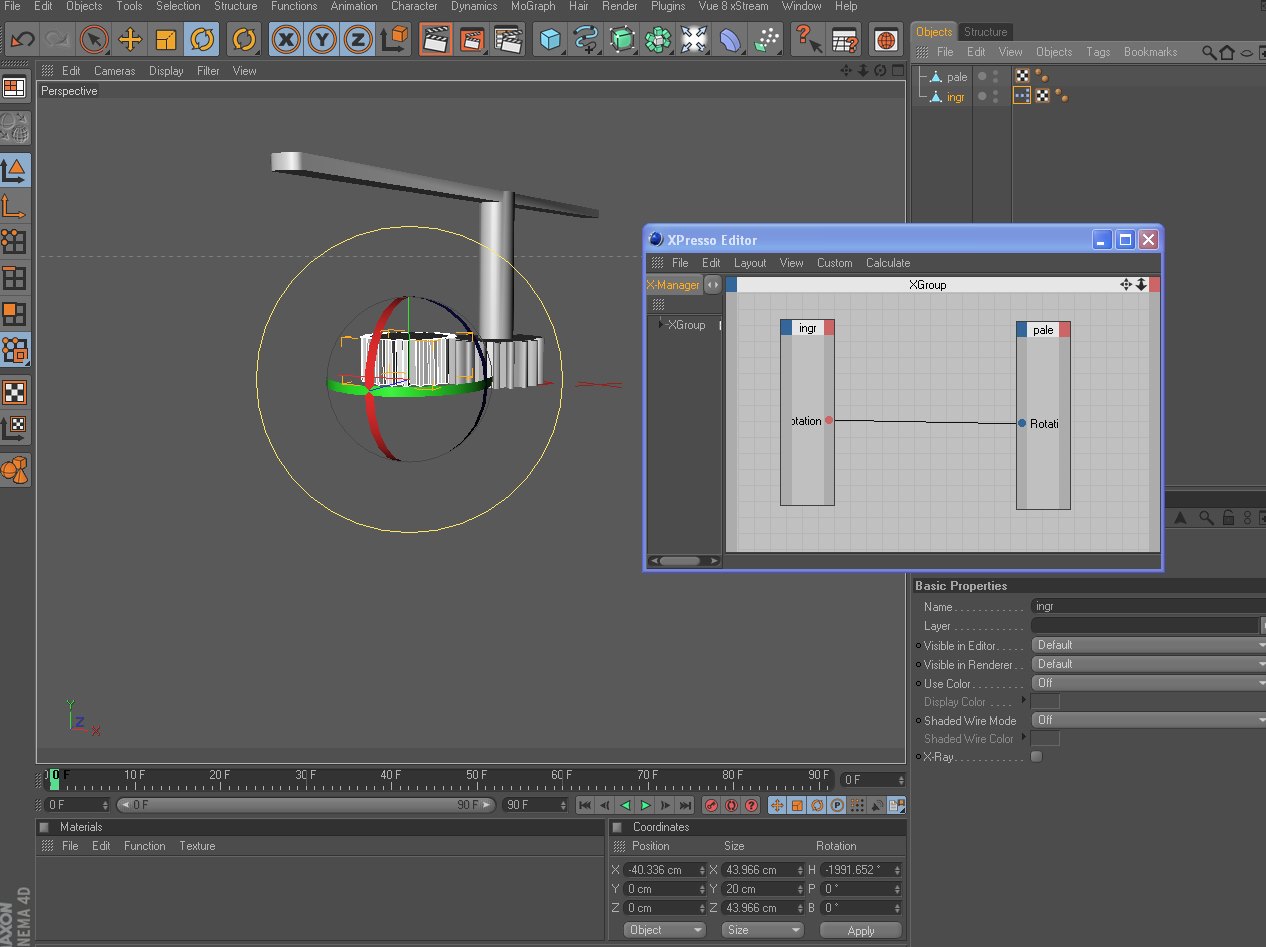Click the search magnifier in Objects manager

click(x=1209, y=52)
